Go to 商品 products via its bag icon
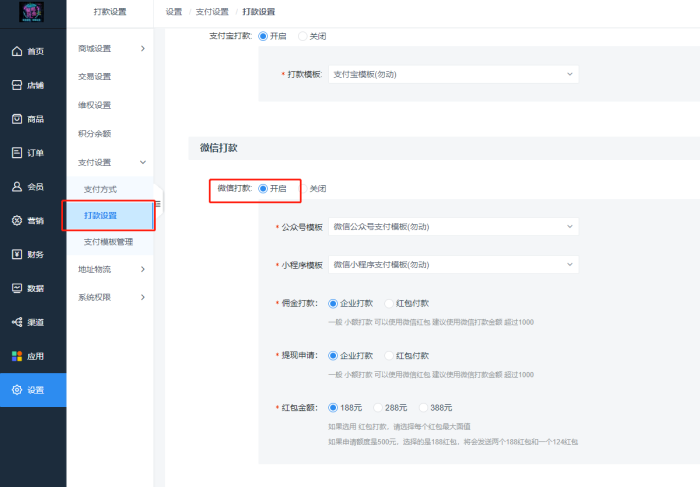Viewport: 700px width, 487px height. [x=17, y=119]
